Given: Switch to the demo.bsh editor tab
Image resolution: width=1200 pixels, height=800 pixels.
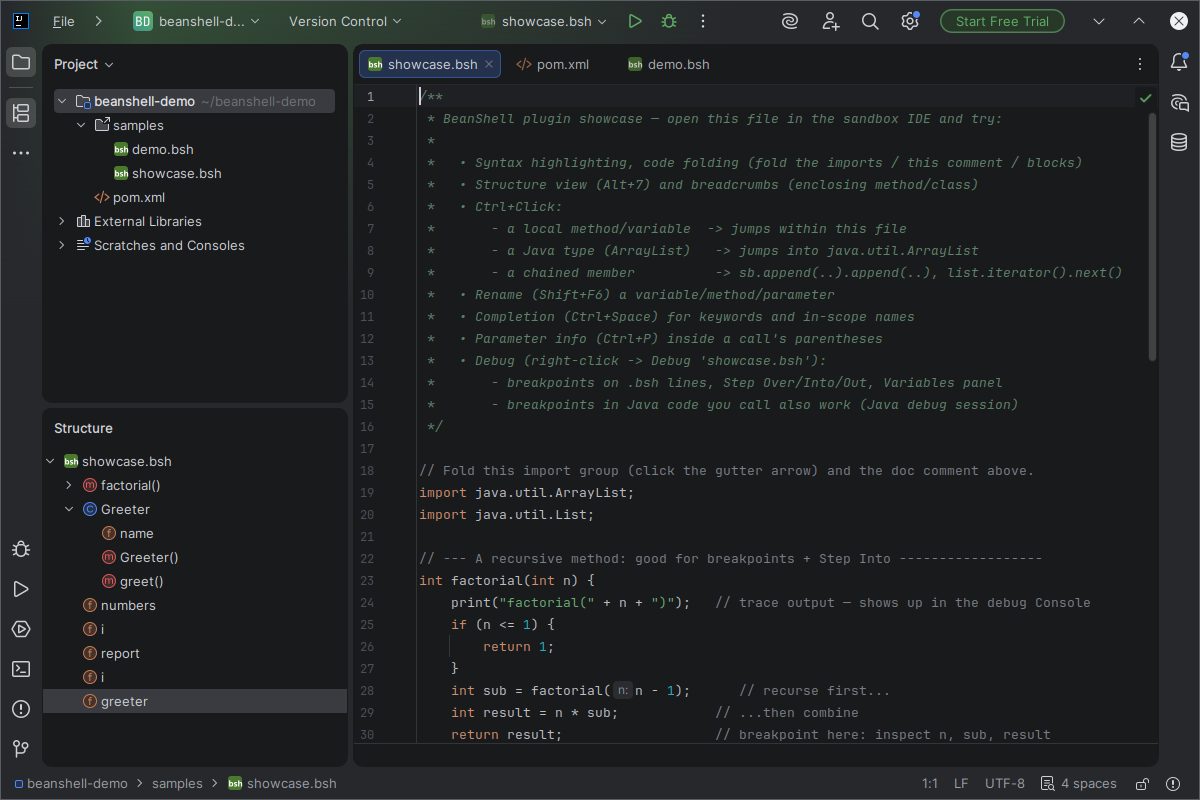Looking at the screenshot, I should click(668, 64).
